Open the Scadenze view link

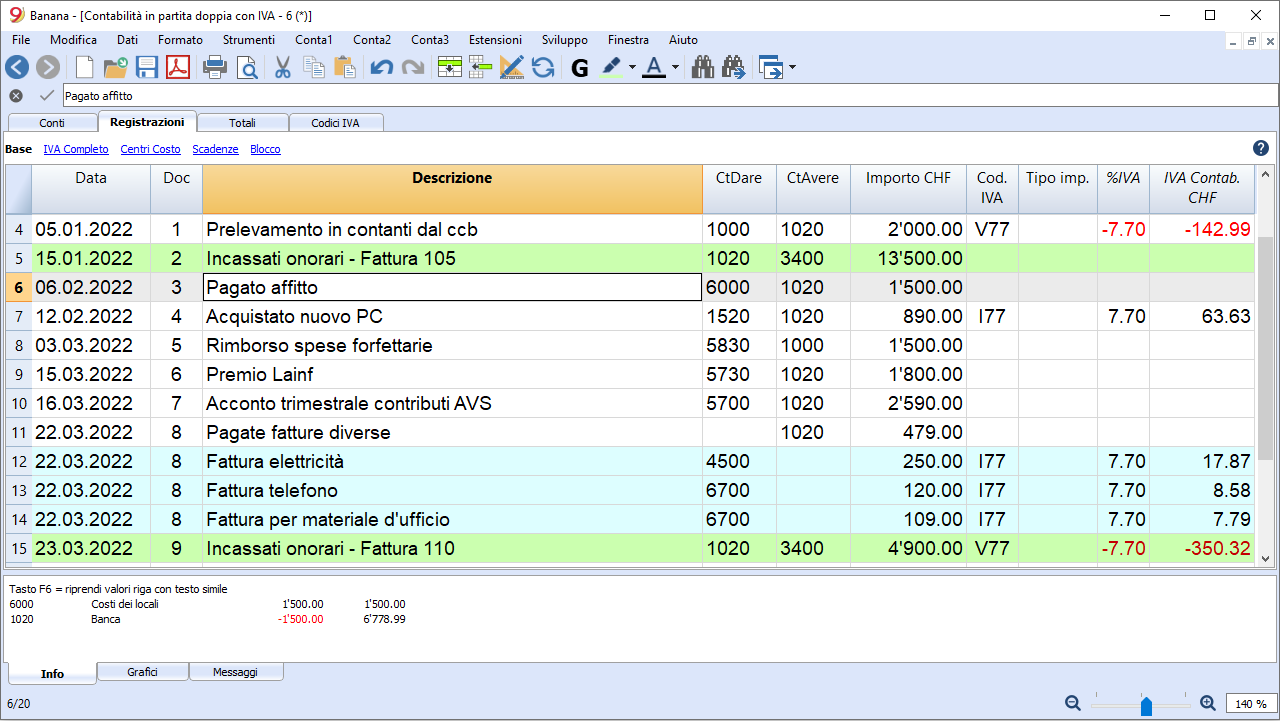coord(215,149)
